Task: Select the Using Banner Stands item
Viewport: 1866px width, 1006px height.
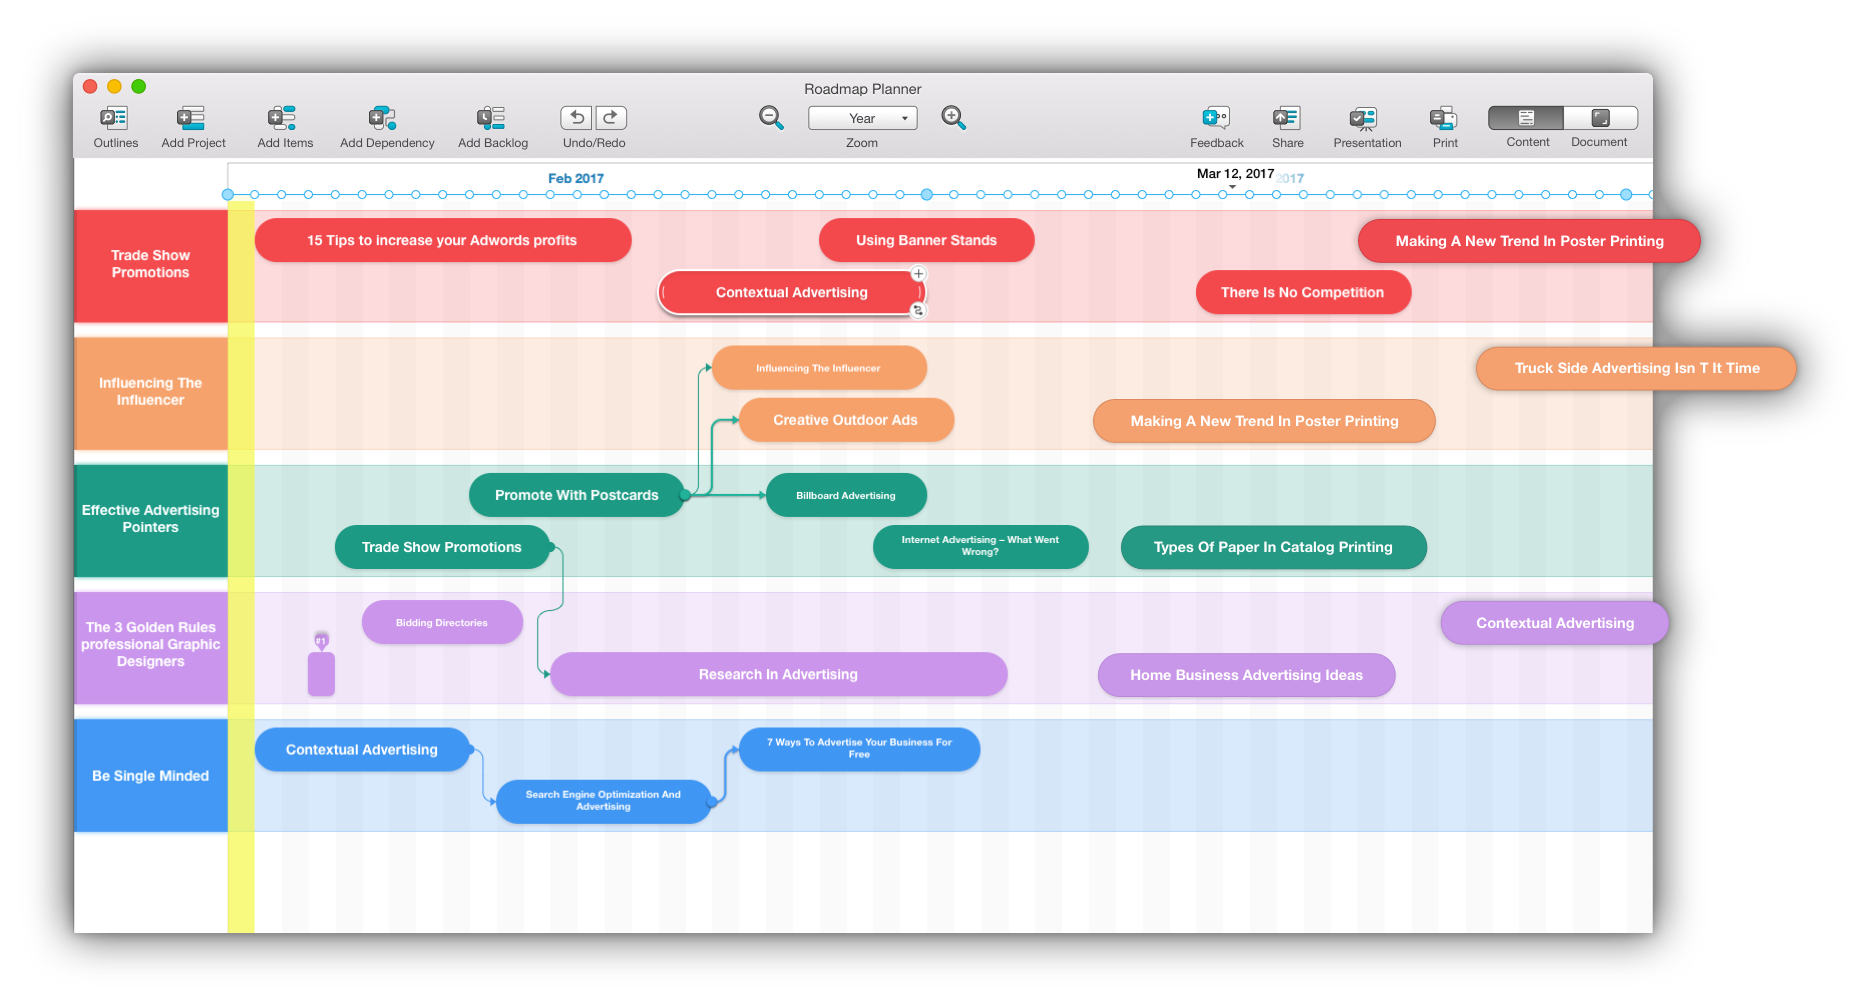Action: 926,240
